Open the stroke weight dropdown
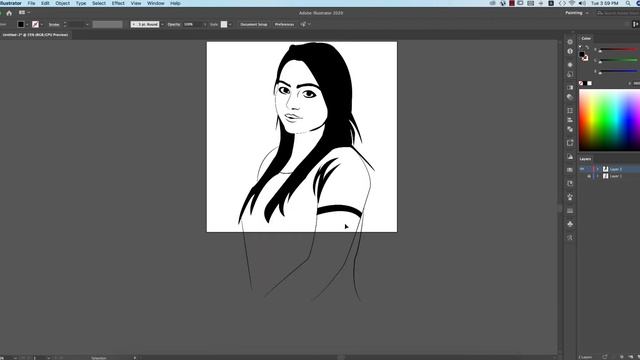Viewport: 640px width, 360px height. click(x=87, y=24)
